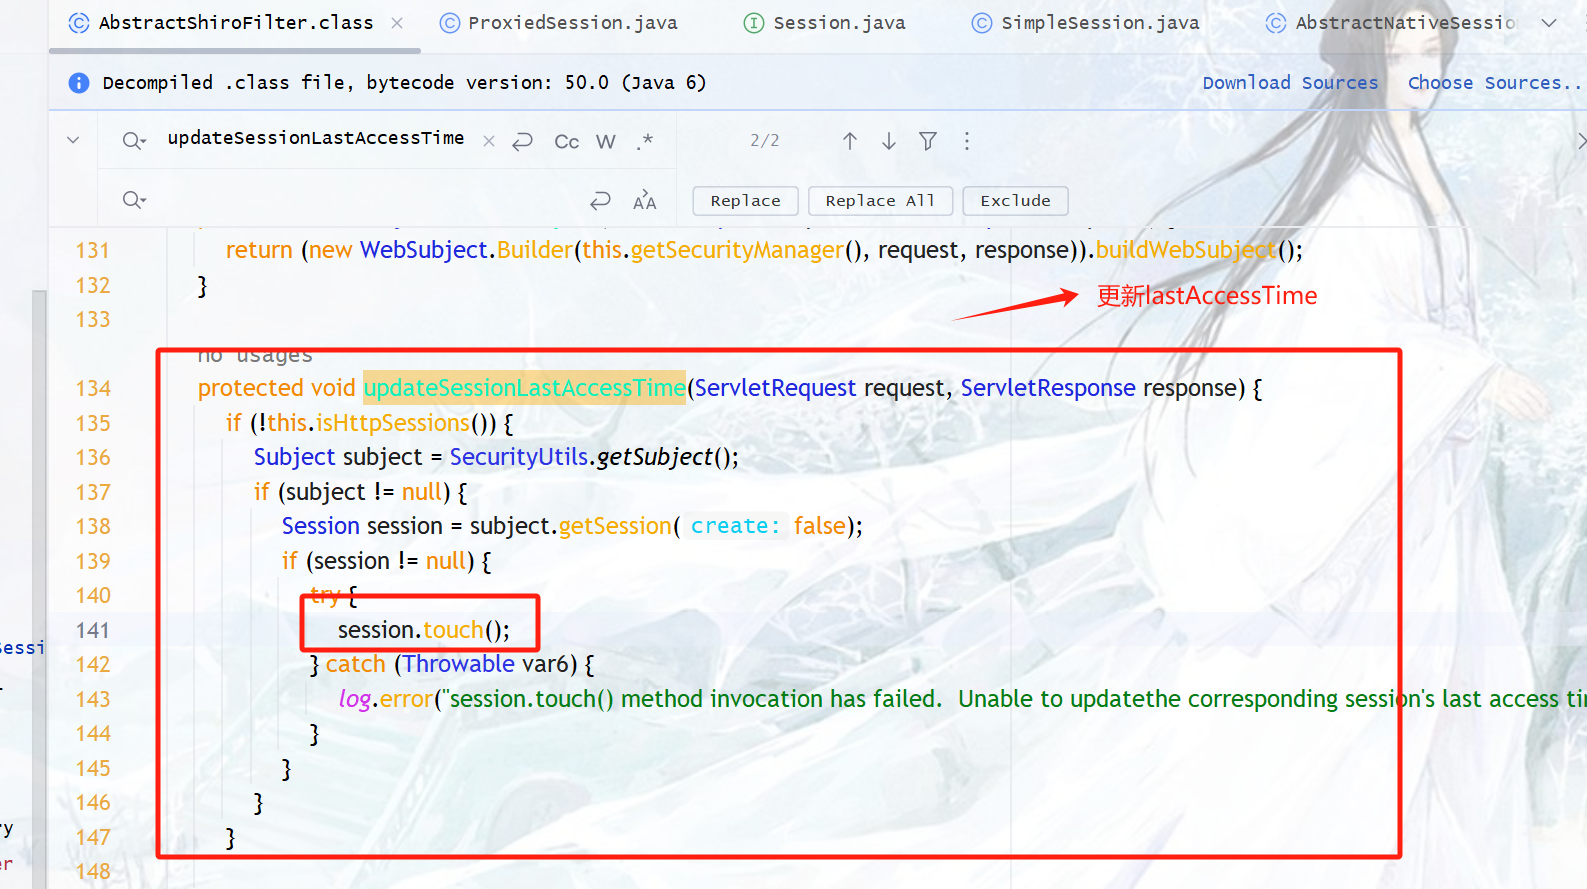Click the Choose Sources link
The width and height of the screenshot is (1587, 889).
click(x=1493, y=83)
